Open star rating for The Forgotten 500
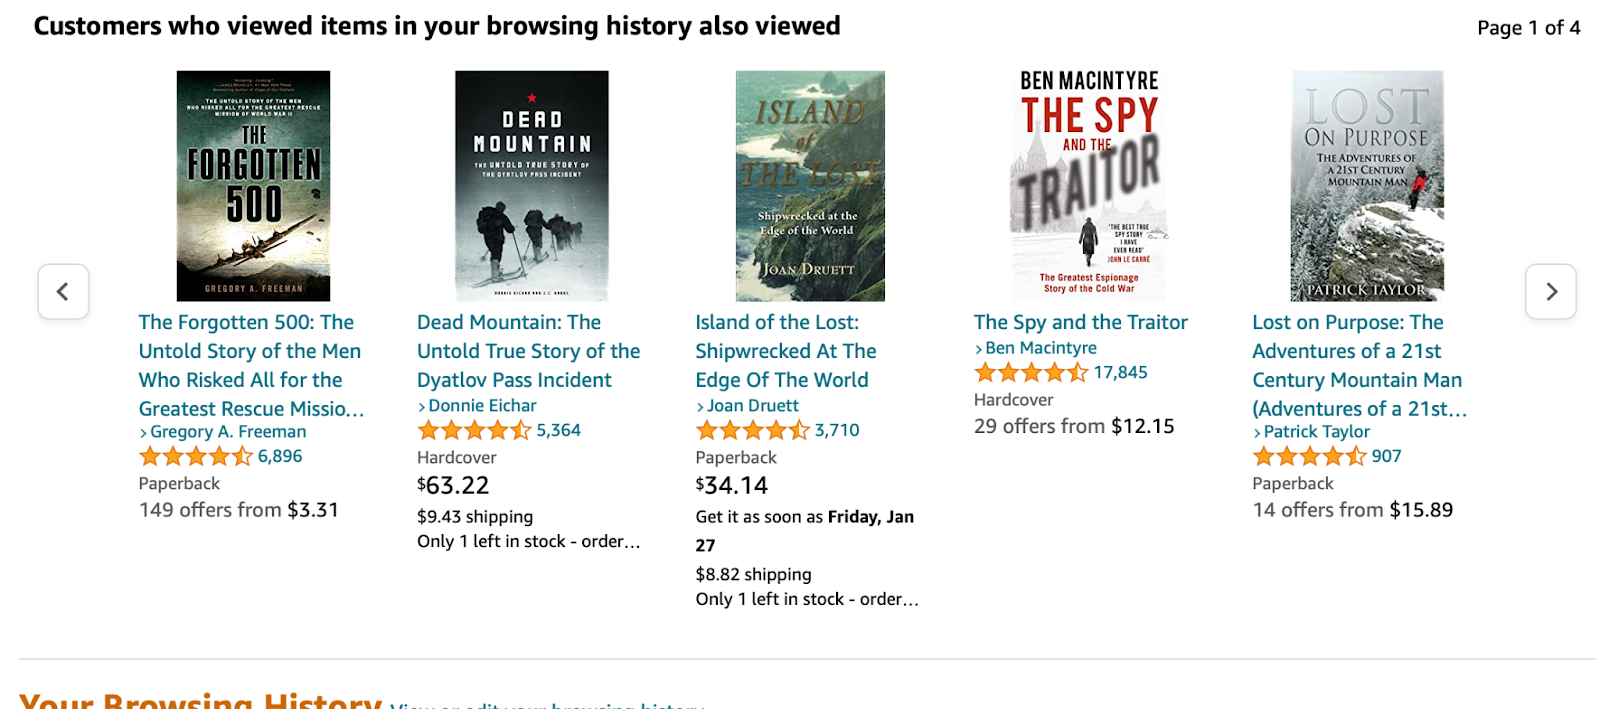 tap(195, 457)
